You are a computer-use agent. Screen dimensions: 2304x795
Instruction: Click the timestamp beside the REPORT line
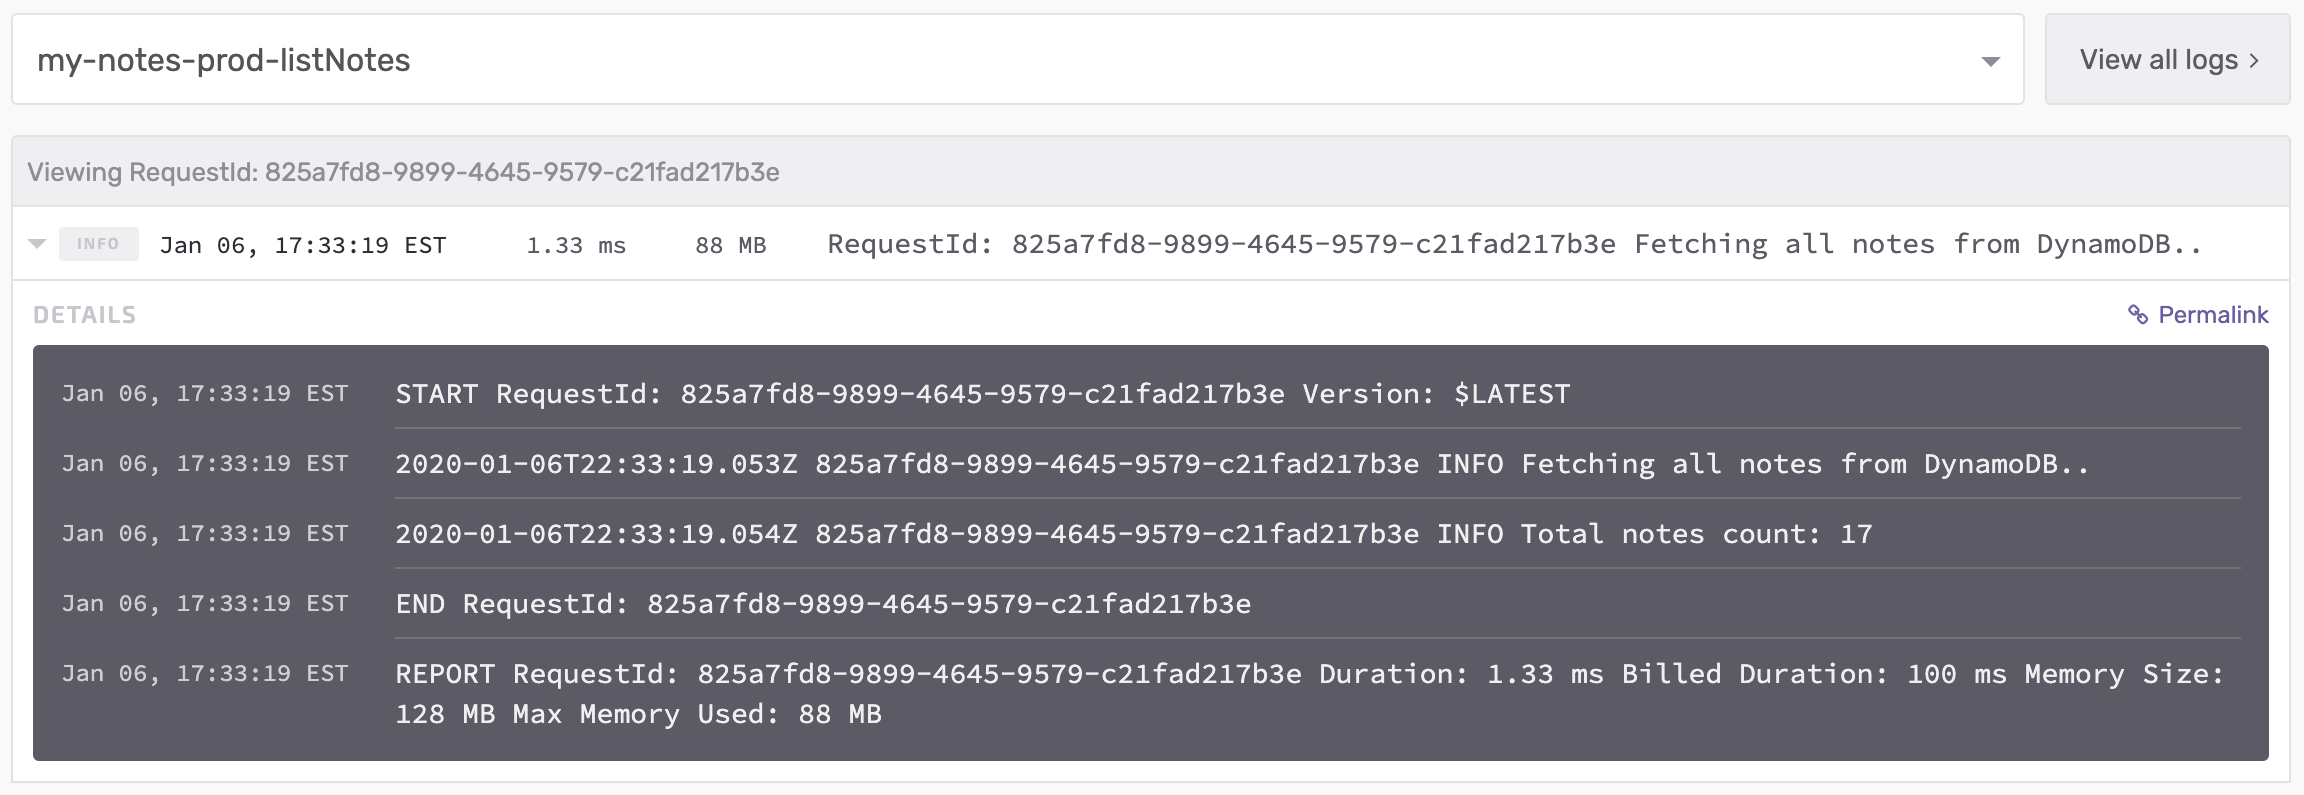pos(205,674)
